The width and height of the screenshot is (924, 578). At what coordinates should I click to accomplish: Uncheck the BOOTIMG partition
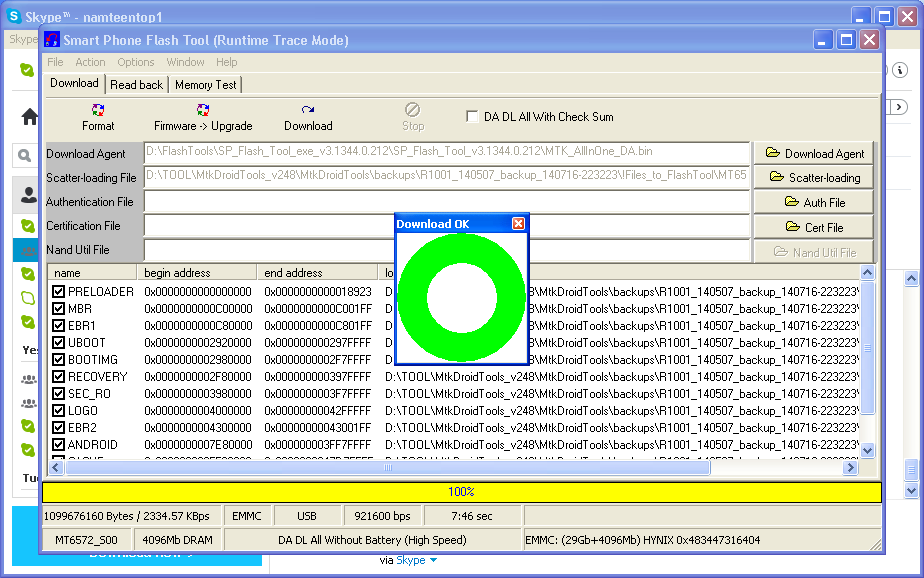(58, 359)
